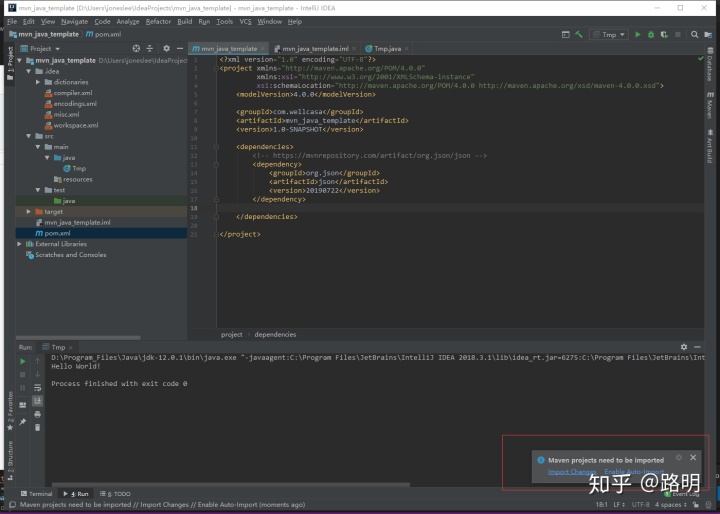
Task: Collapse the test folder
Action: coord(38,190)
